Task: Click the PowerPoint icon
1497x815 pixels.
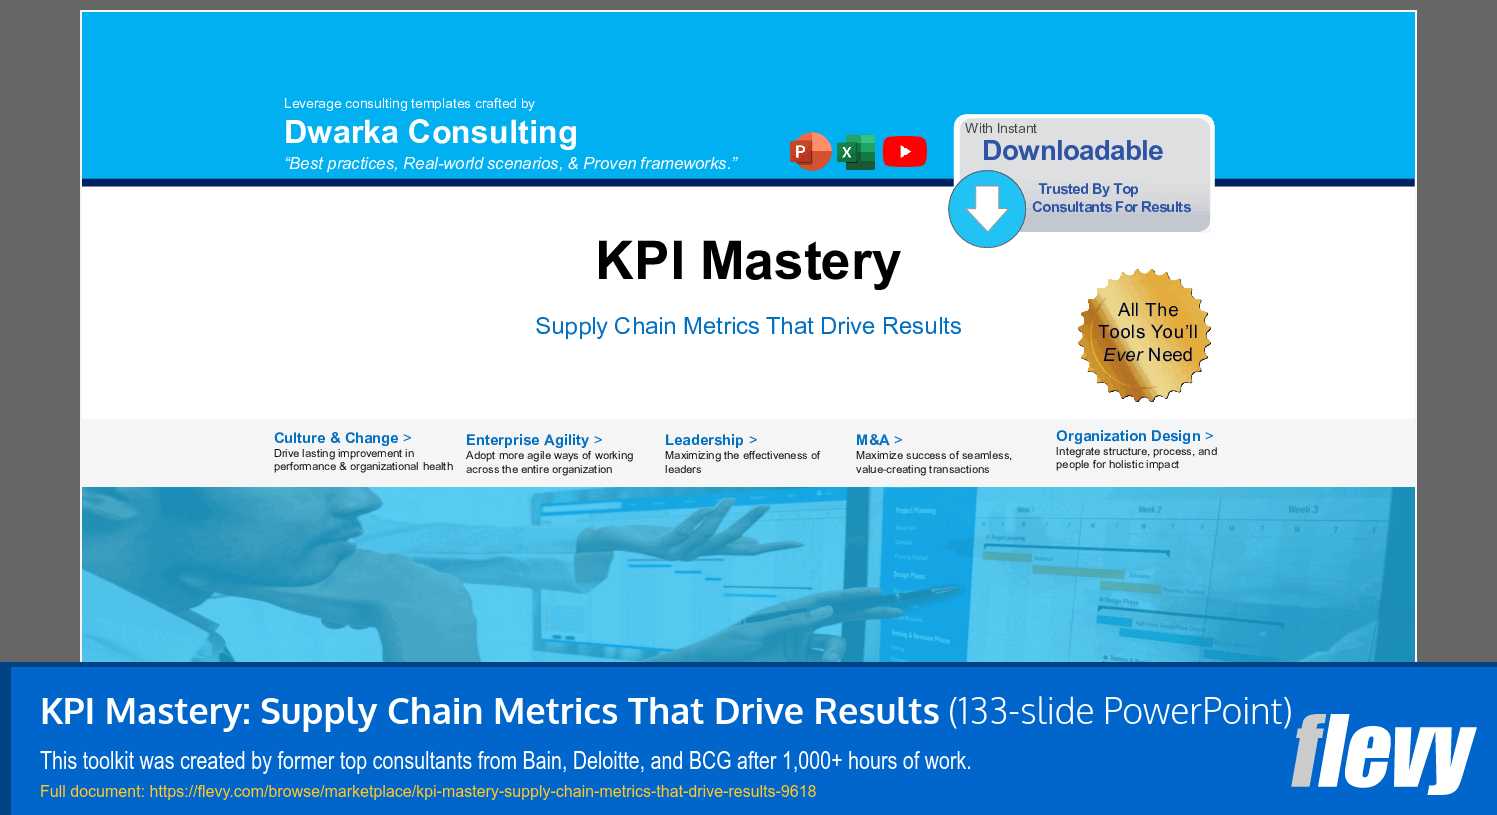Action: click(810, 152)
